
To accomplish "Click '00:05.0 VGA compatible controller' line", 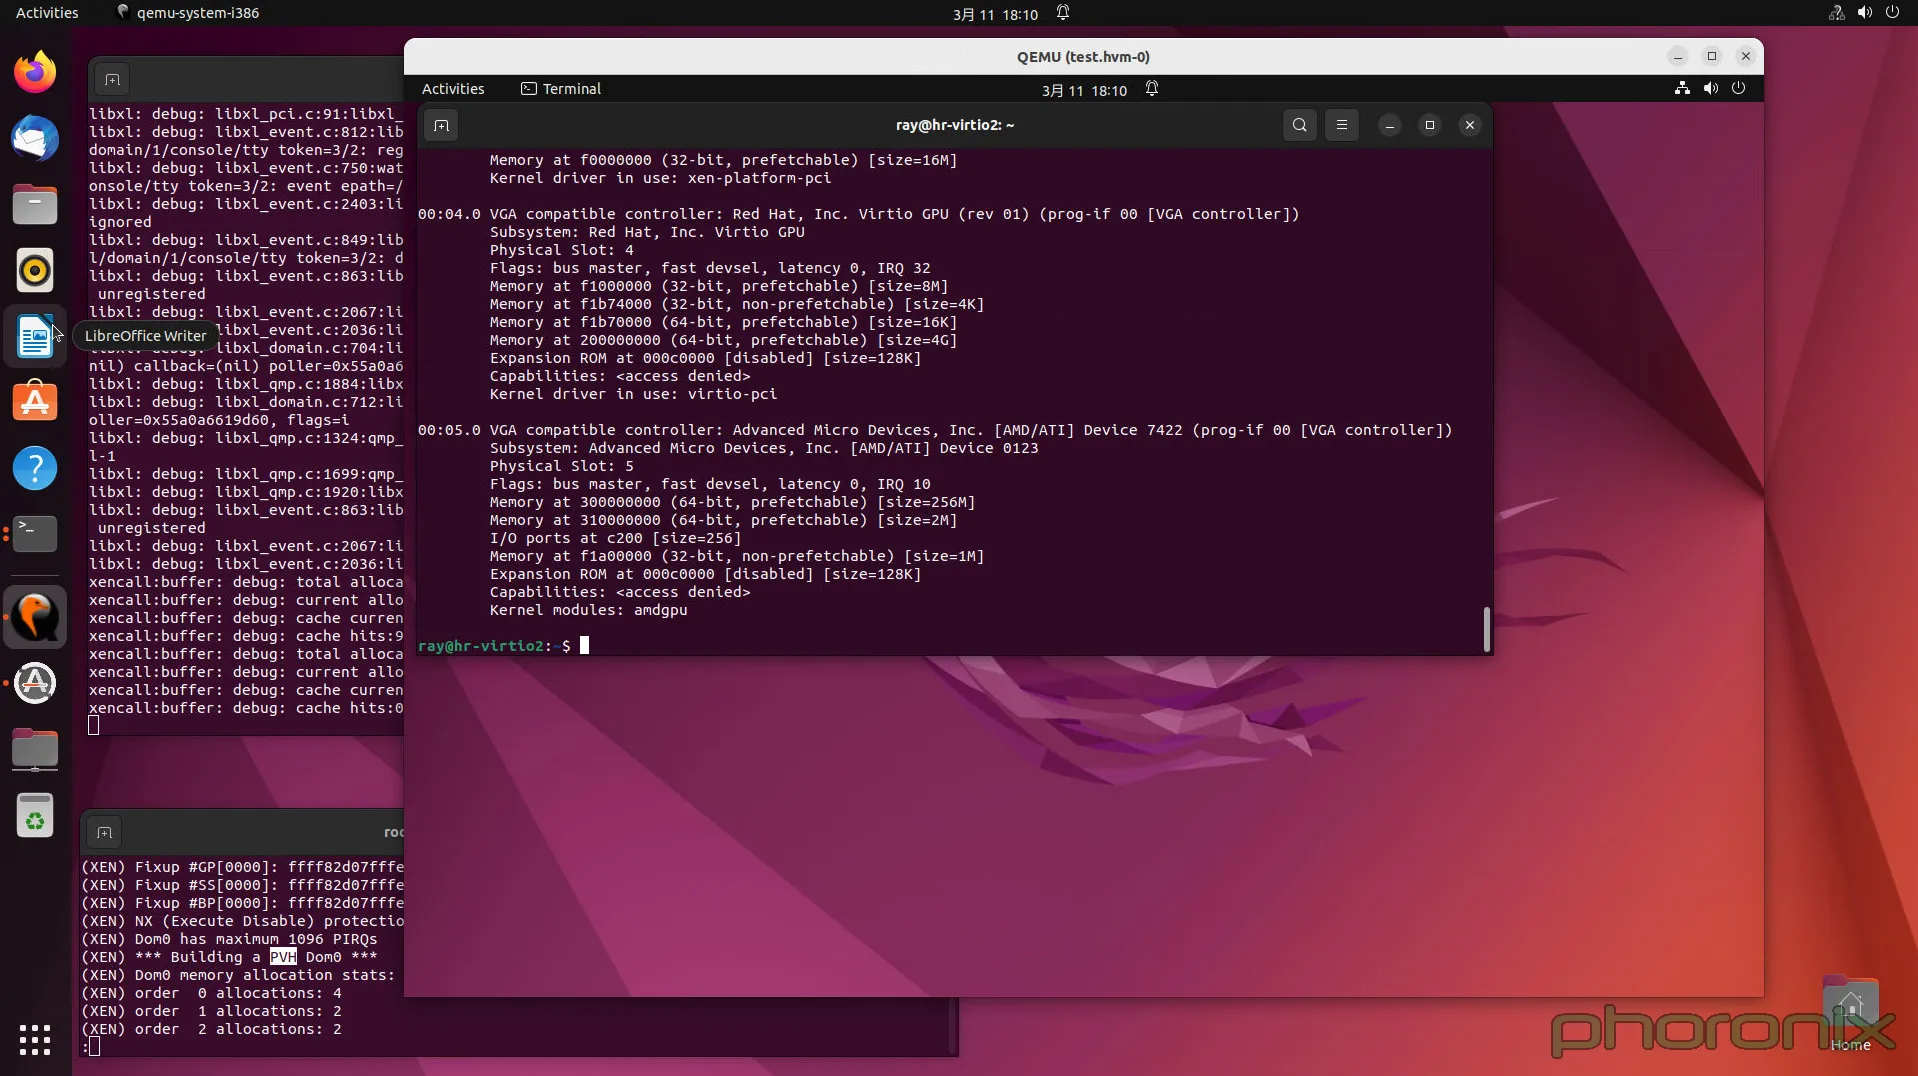I will coord(934,430).
